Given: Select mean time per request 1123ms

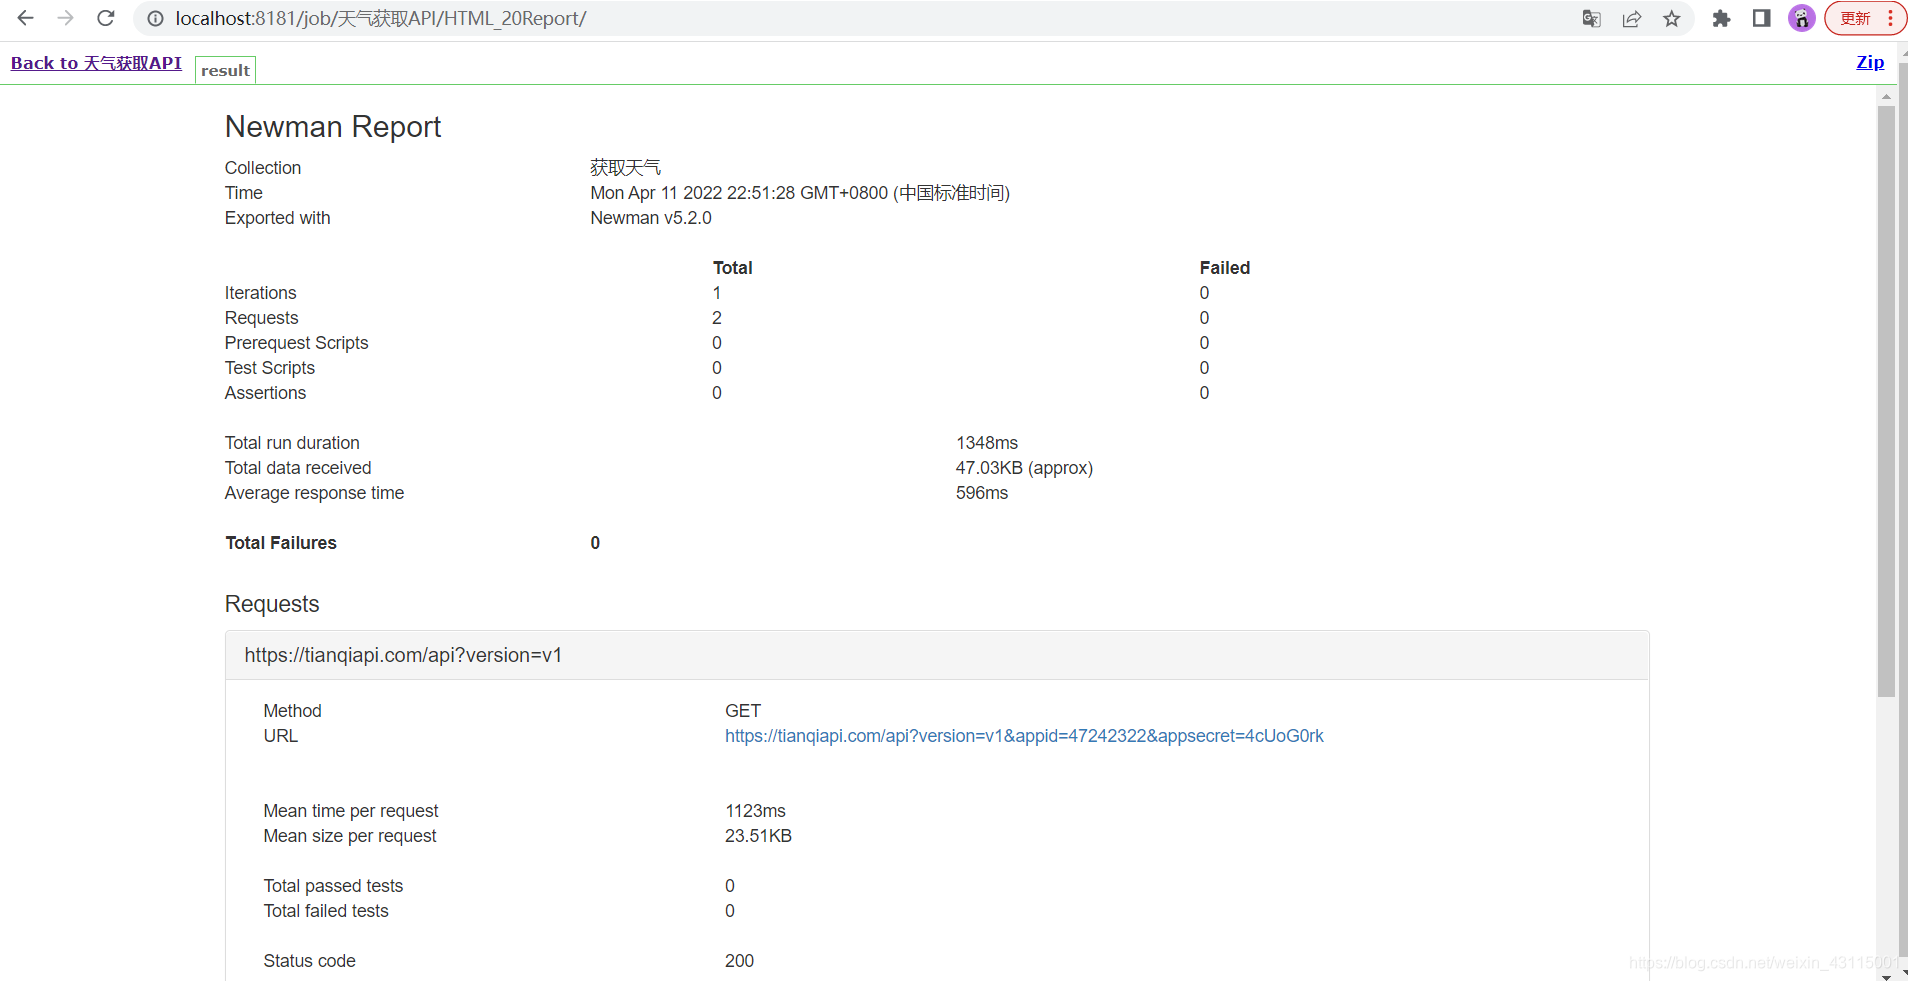Looking at the screenshot, I should click(x=755, y=811).
